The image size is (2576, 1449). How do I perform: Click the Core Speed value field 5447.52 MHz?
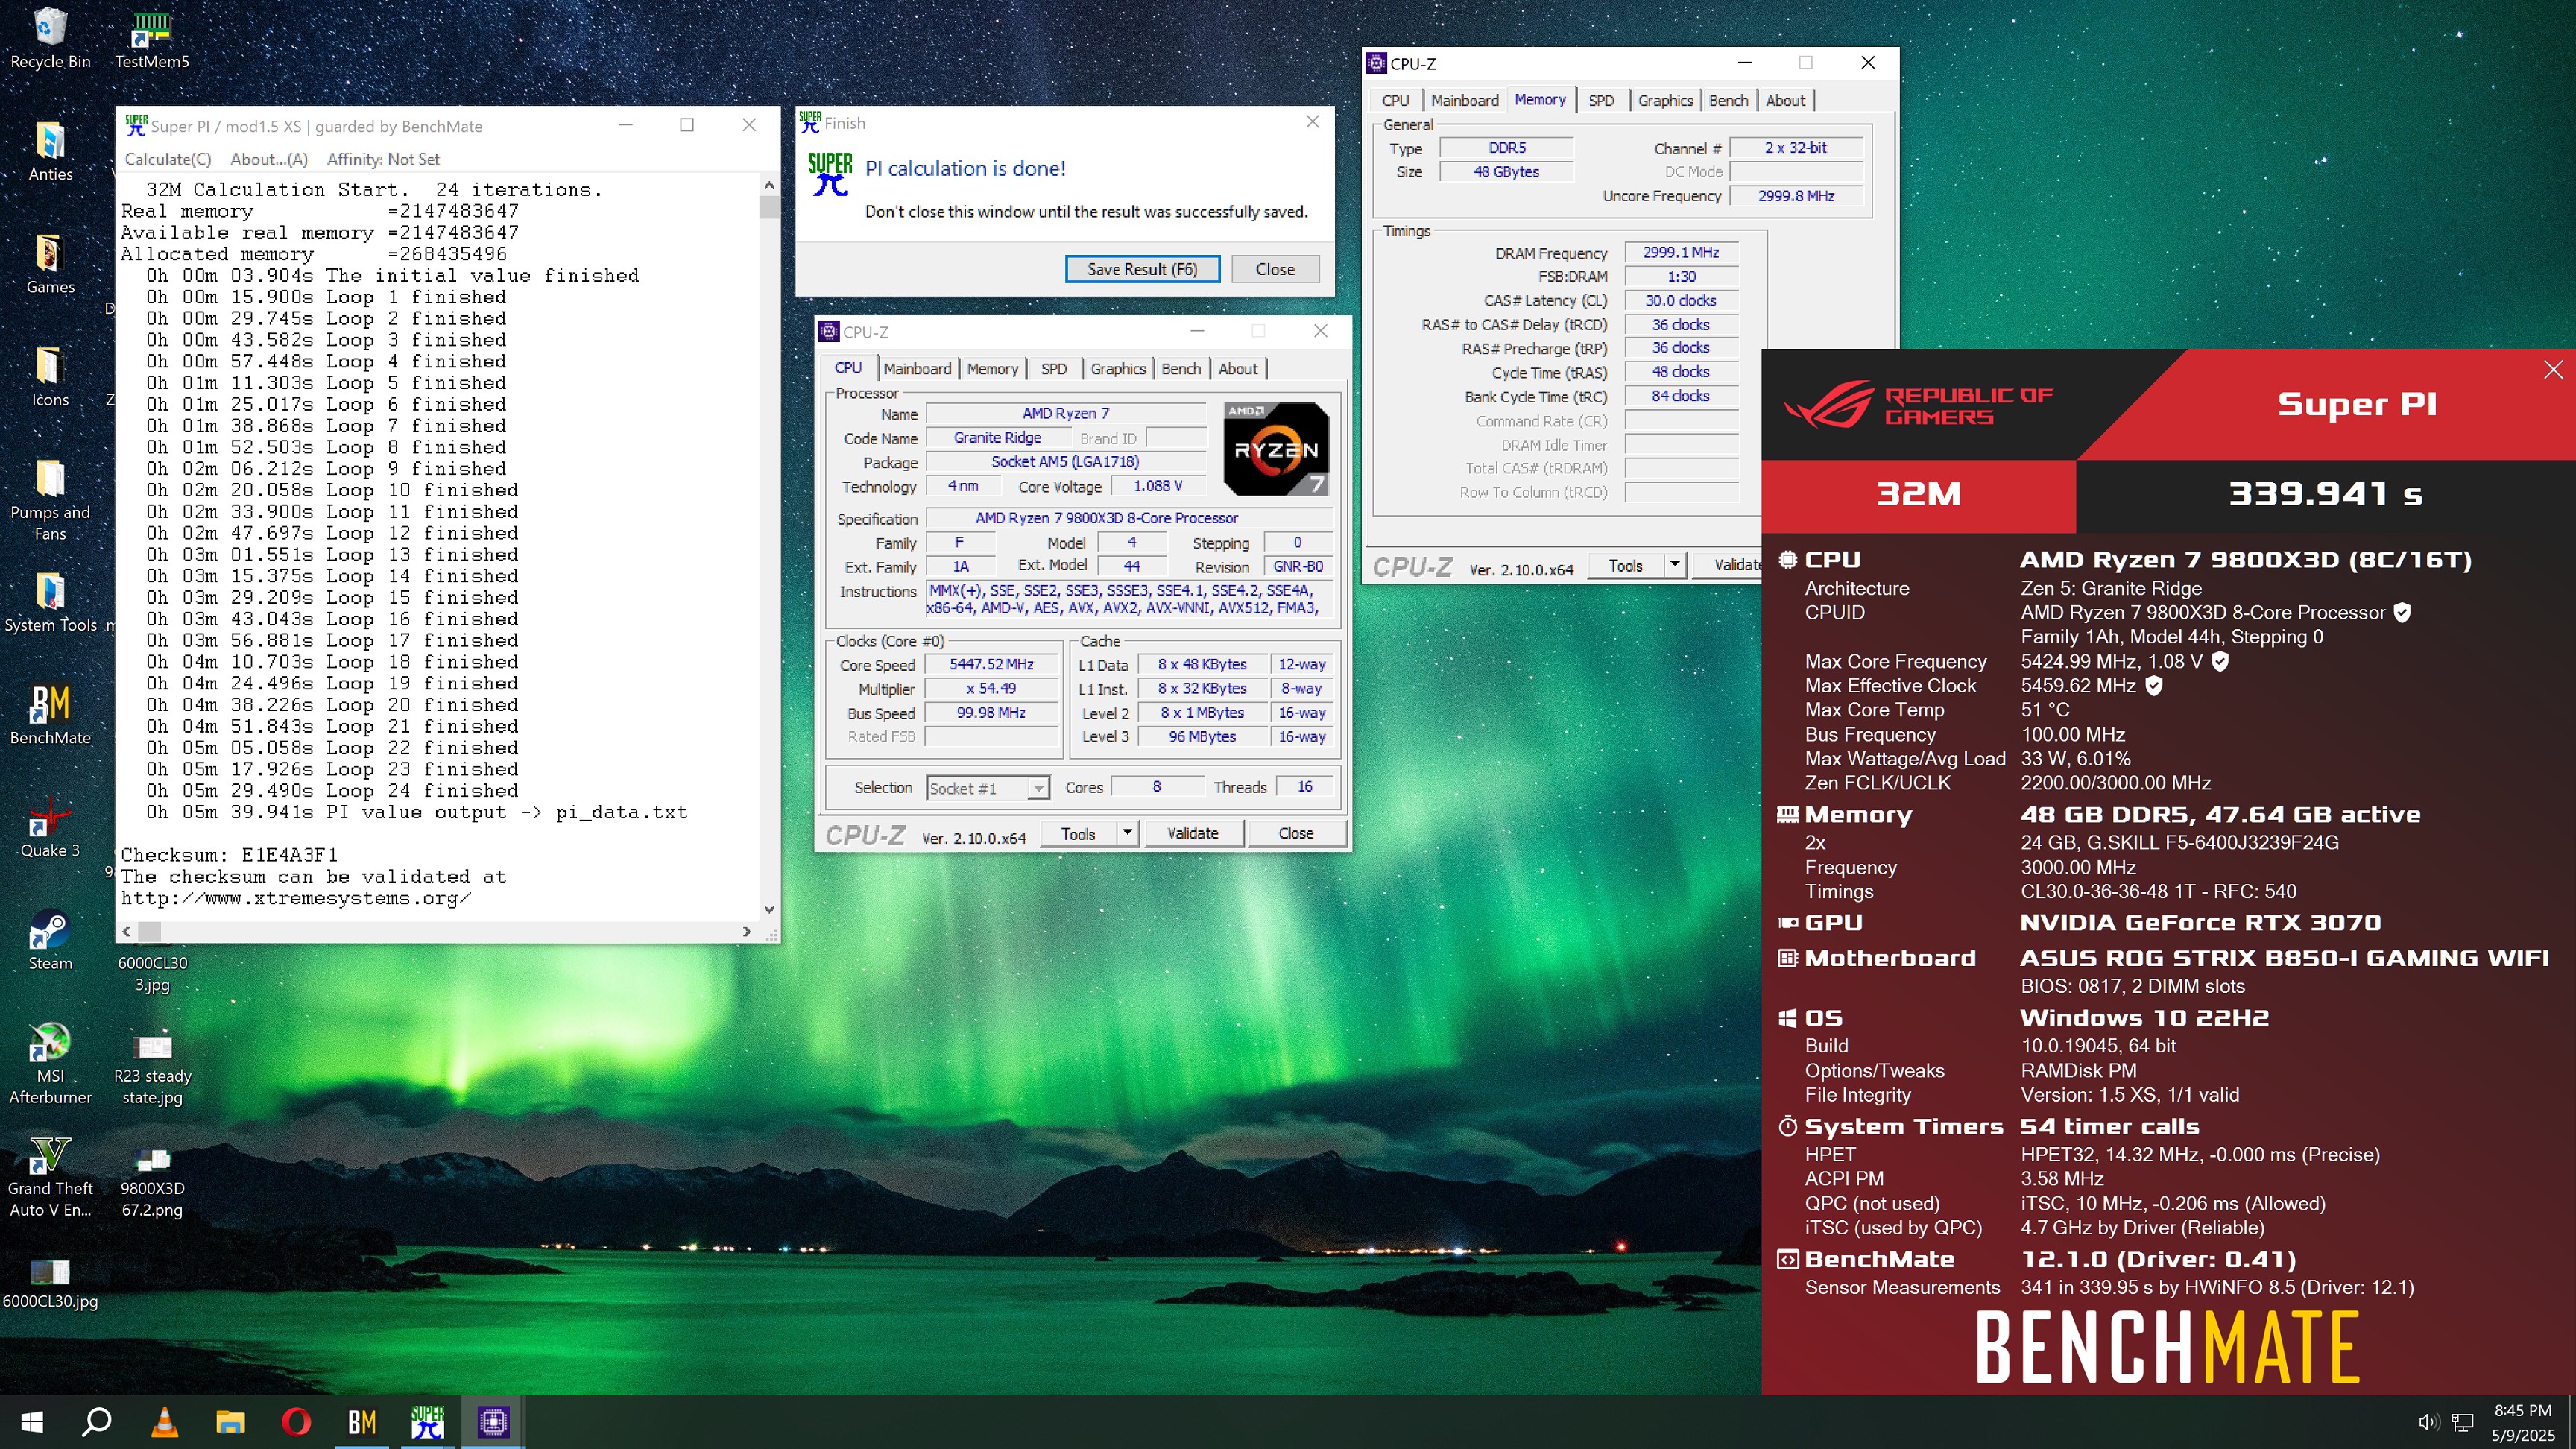[991, 664]
